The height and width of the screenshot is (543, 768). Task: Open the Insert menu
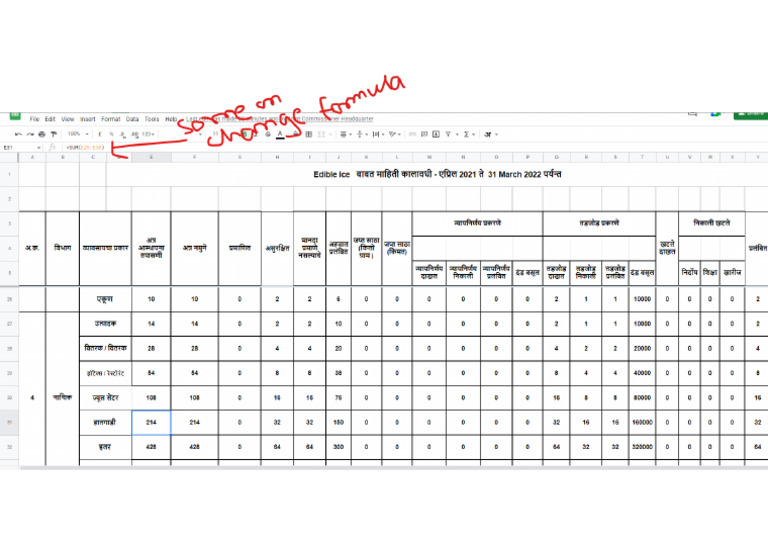(88, 119)
